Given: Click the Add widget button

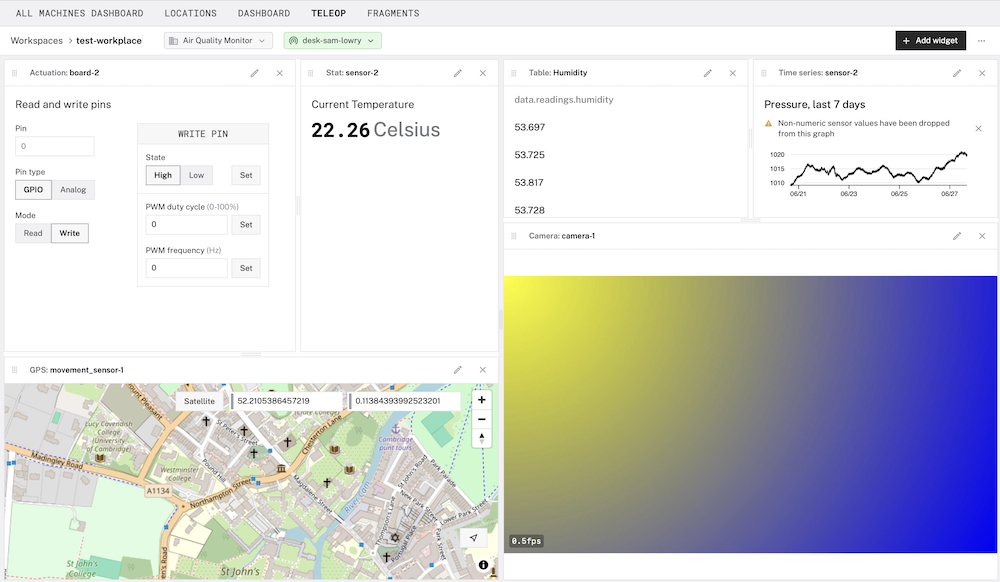Looking at the screenshot, I should click(x=931, y=40).
